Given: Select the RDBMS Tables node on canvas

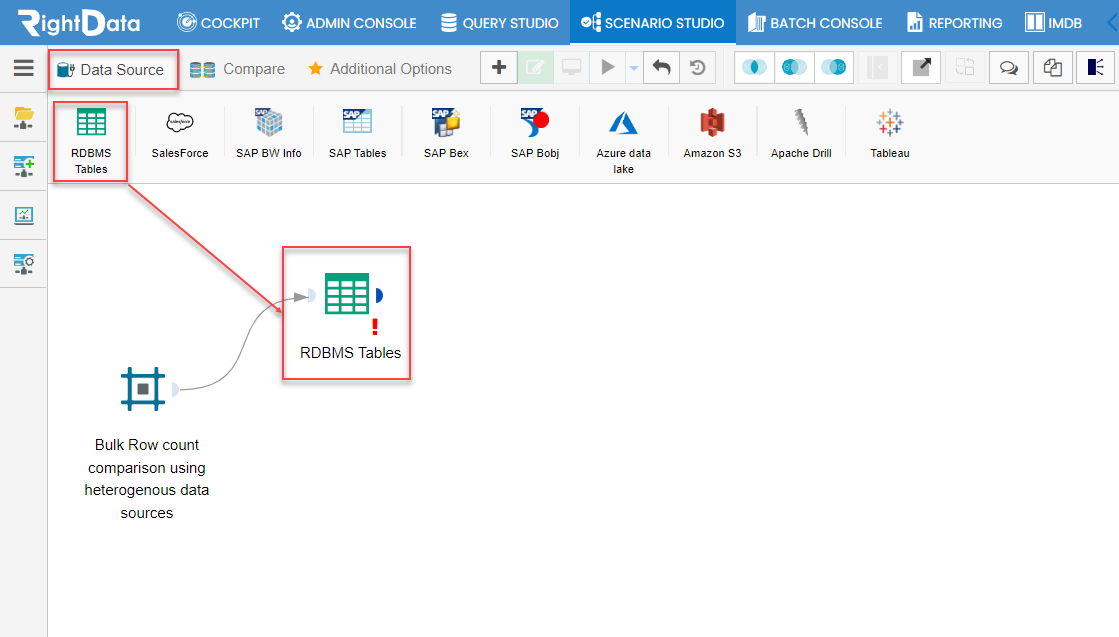Looking at the screenshot, I should click(347, 293).
